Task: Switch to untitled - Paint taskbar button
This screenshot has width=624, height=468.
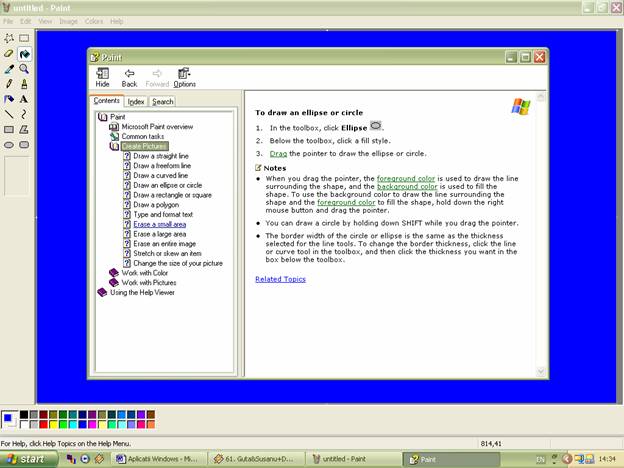Action: (352, 459)
